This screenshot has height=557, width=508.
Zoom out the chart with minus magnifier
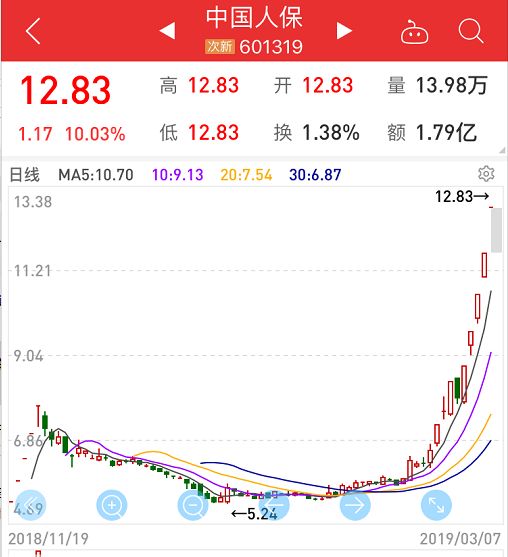pyautogui.click(x=193, y=505)
